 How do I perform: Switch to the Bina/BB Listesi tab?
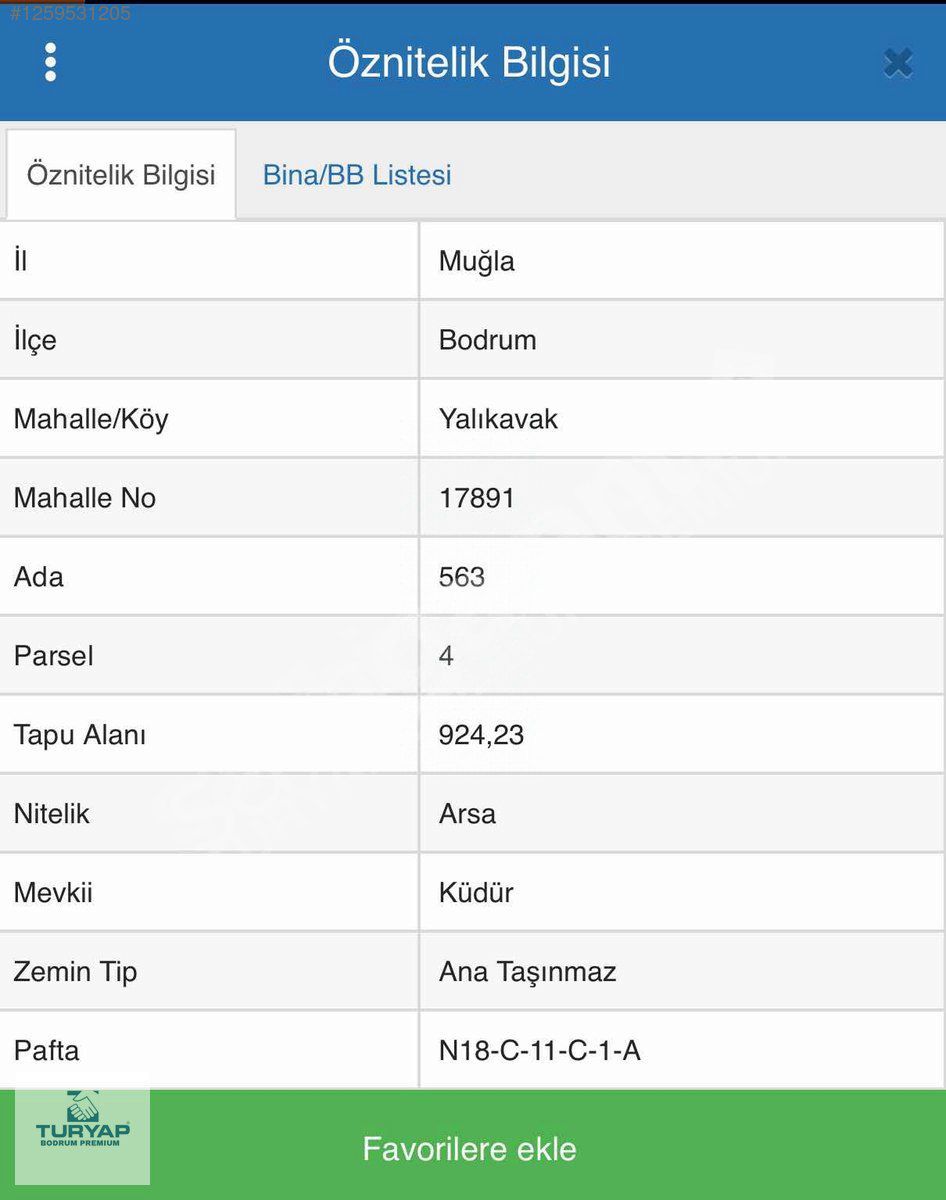pos(357,175)
